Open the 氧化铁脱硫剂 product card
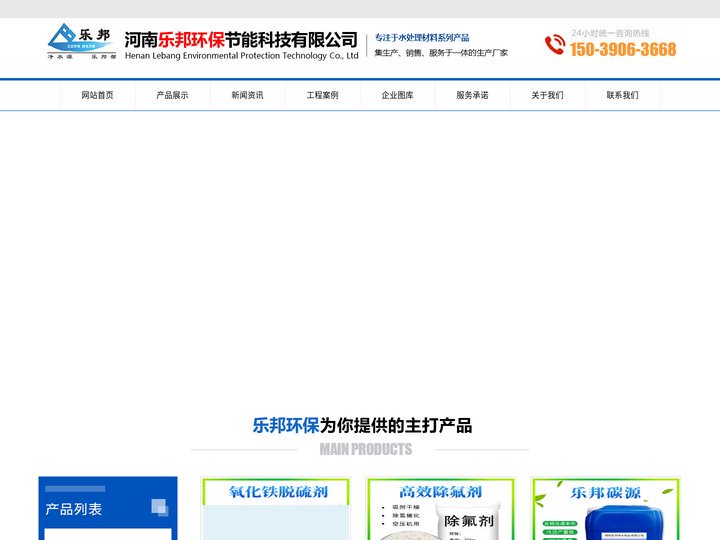The width and height of the screenshot is (720, 540). point(276,508)
